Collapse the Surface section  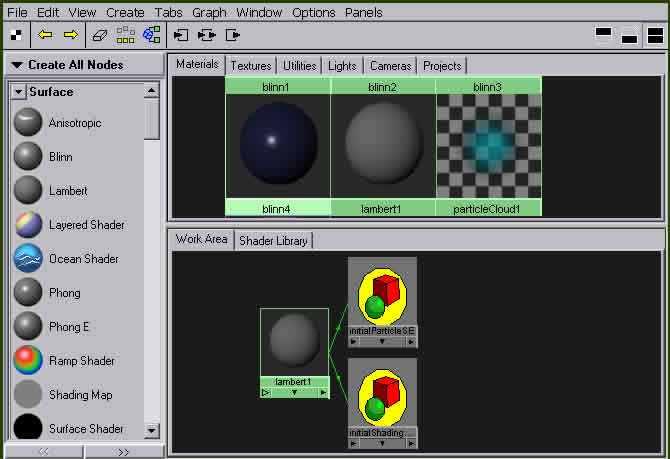point(19,92)
